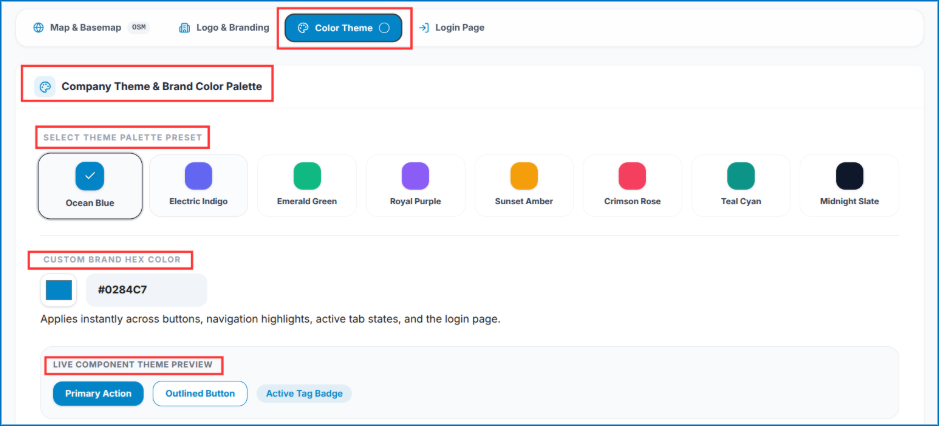The image size is (939, 426).
Task: Switch to Logo & Branding tab
Action: click(x=224, y=28)
